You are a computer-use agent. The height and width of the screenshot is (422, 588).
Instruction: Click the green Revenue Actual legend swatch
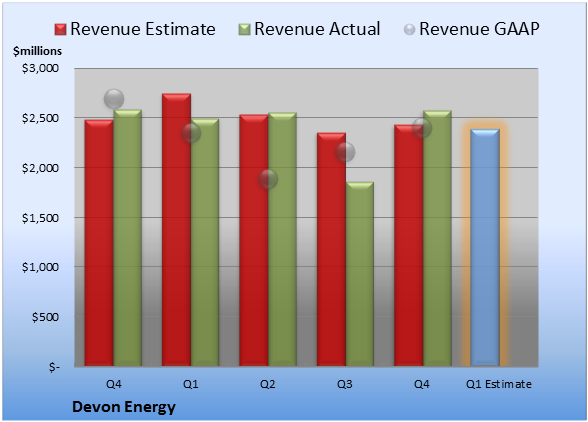point(244,29)
